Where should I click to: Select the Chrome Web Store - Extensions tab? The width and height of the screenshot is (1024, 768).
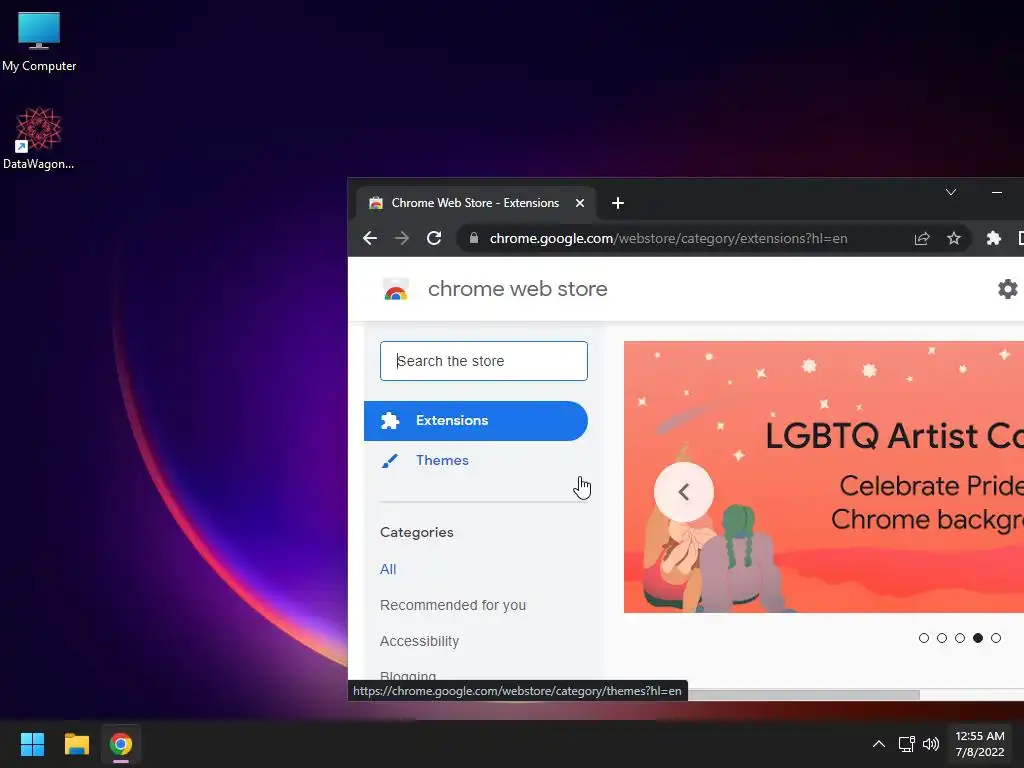tap(477, 203)
